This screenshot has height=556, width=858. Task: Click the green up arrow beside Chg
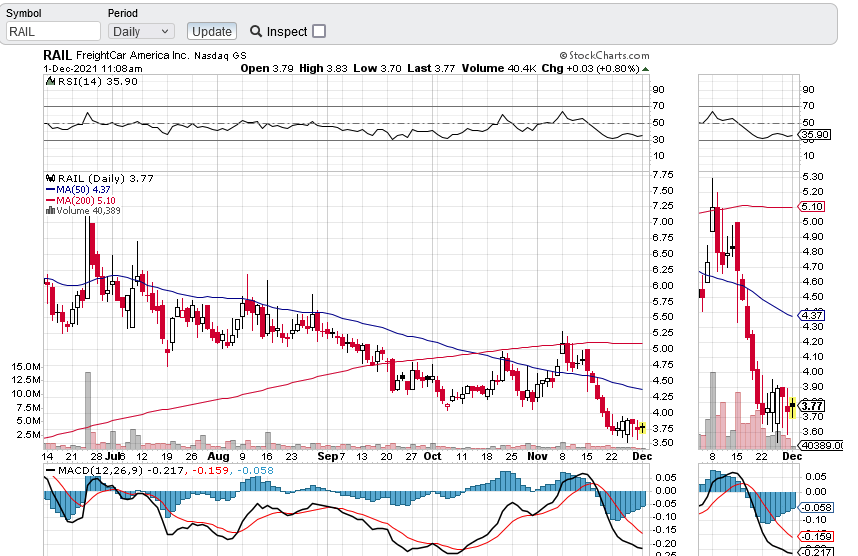[645, 69]
